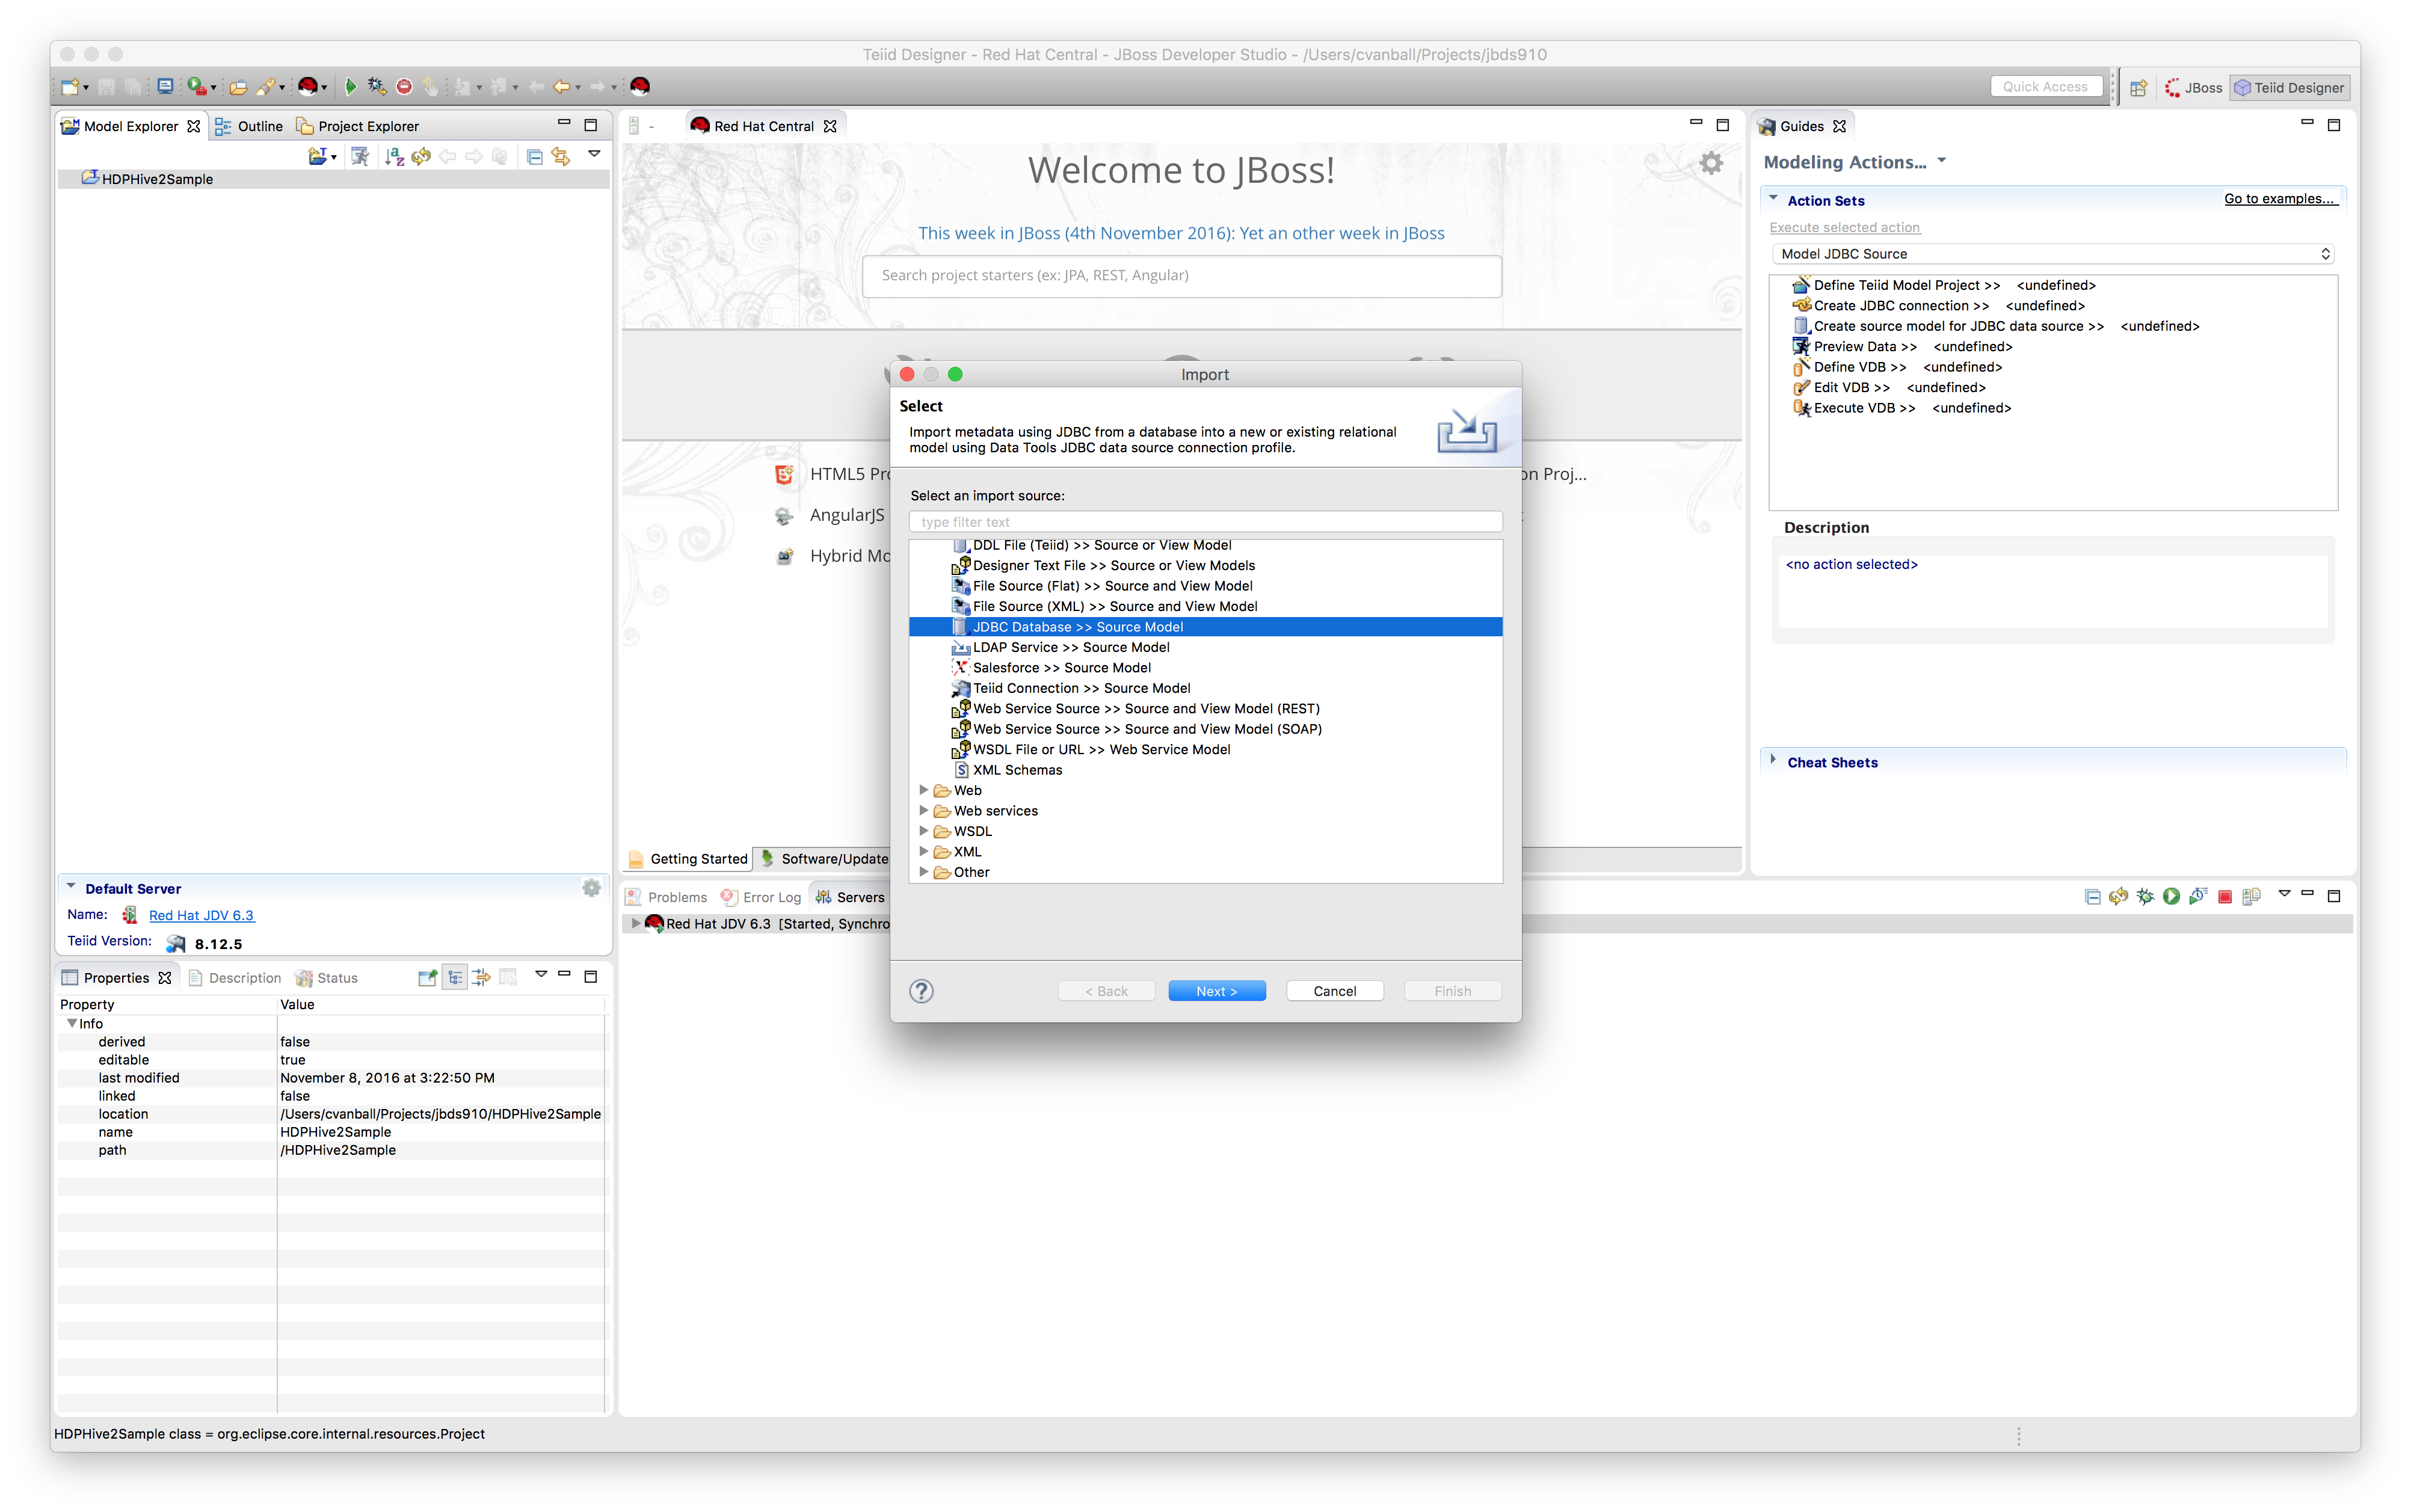The image size is (2411, 1512).
Task: Expand the WSDL folder in Import list
Action: pyautogui.click(x=923, y=831)
